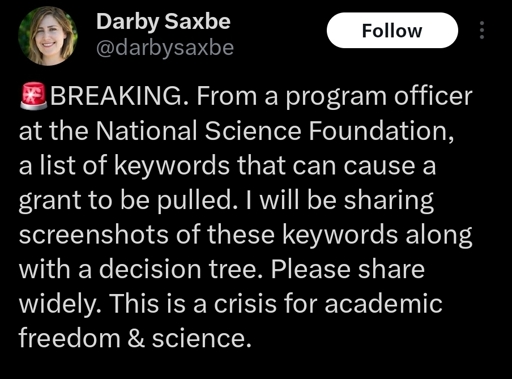The height and width of the screenshot is (379, 512).
Task: Click the text 'list of keywords'
Action: click(135, 166)
